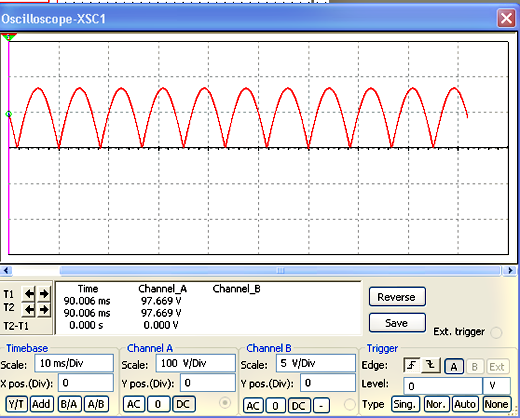The height and width of the screenshot is (418, 520).
Task: Select falling edge trigger icon
Action: coord(431,366)
